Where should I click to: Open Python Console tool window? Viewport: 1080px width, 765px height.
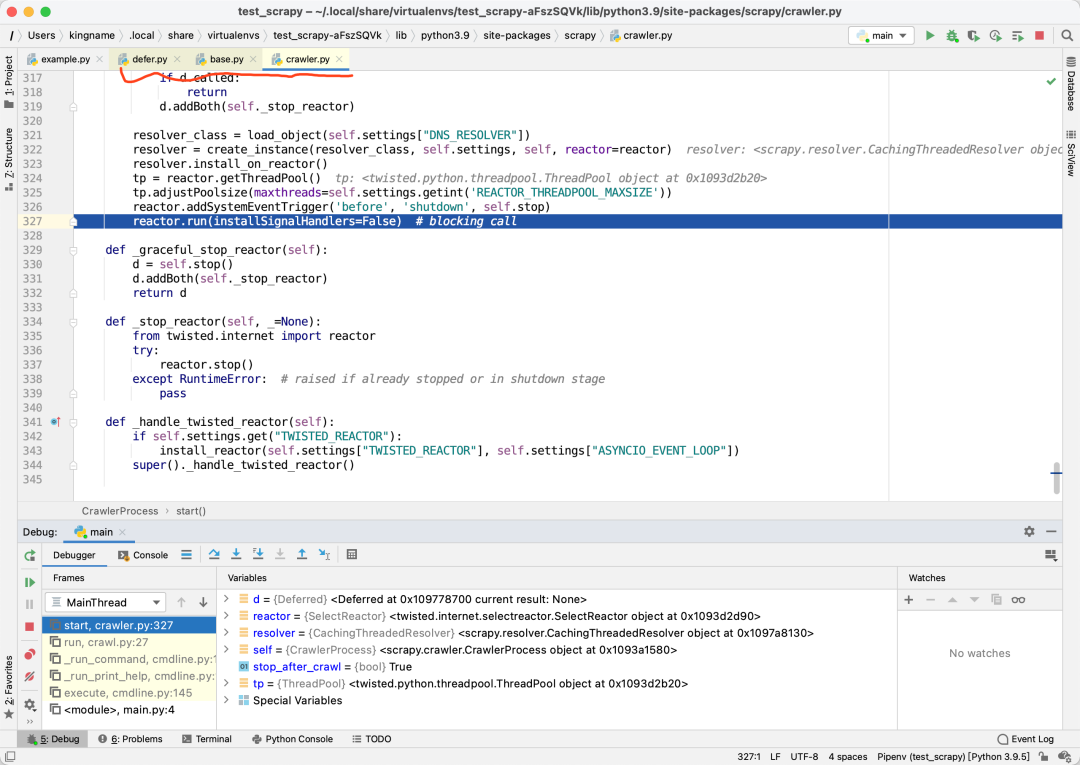click(293, 739)
